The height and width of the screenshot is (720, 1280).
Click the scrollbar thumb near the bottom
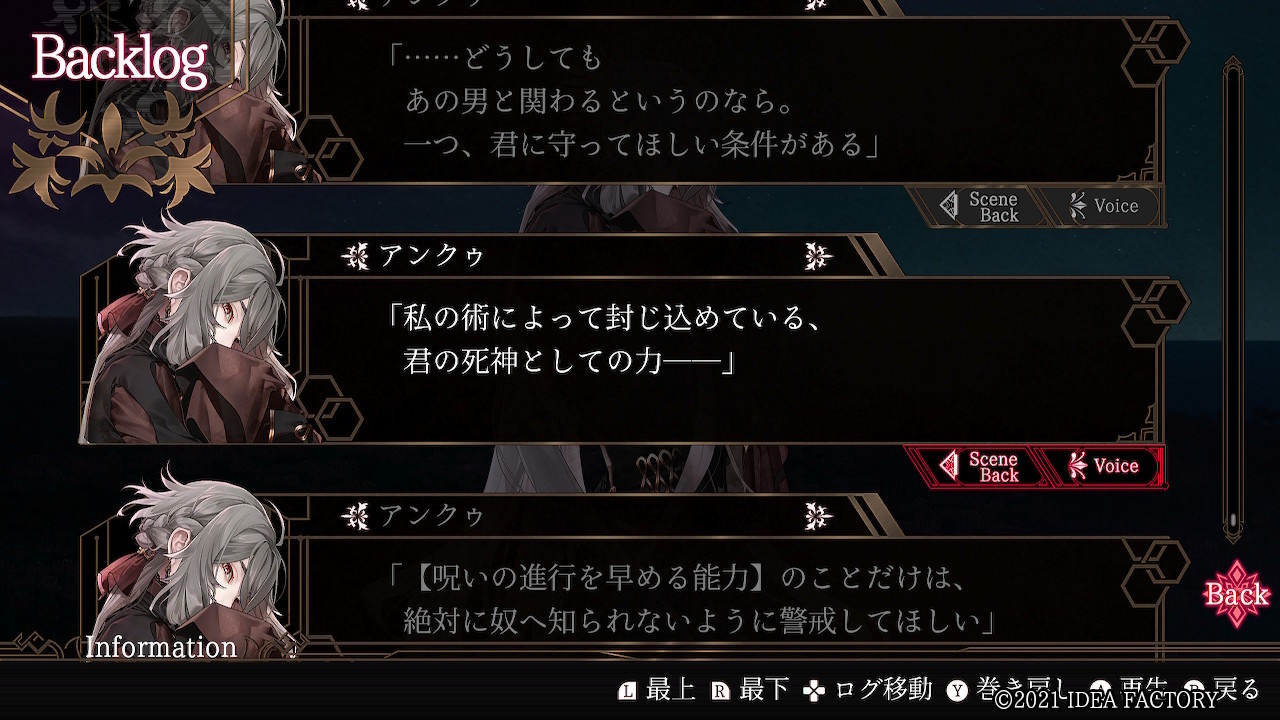click(x=1233, y=521)
